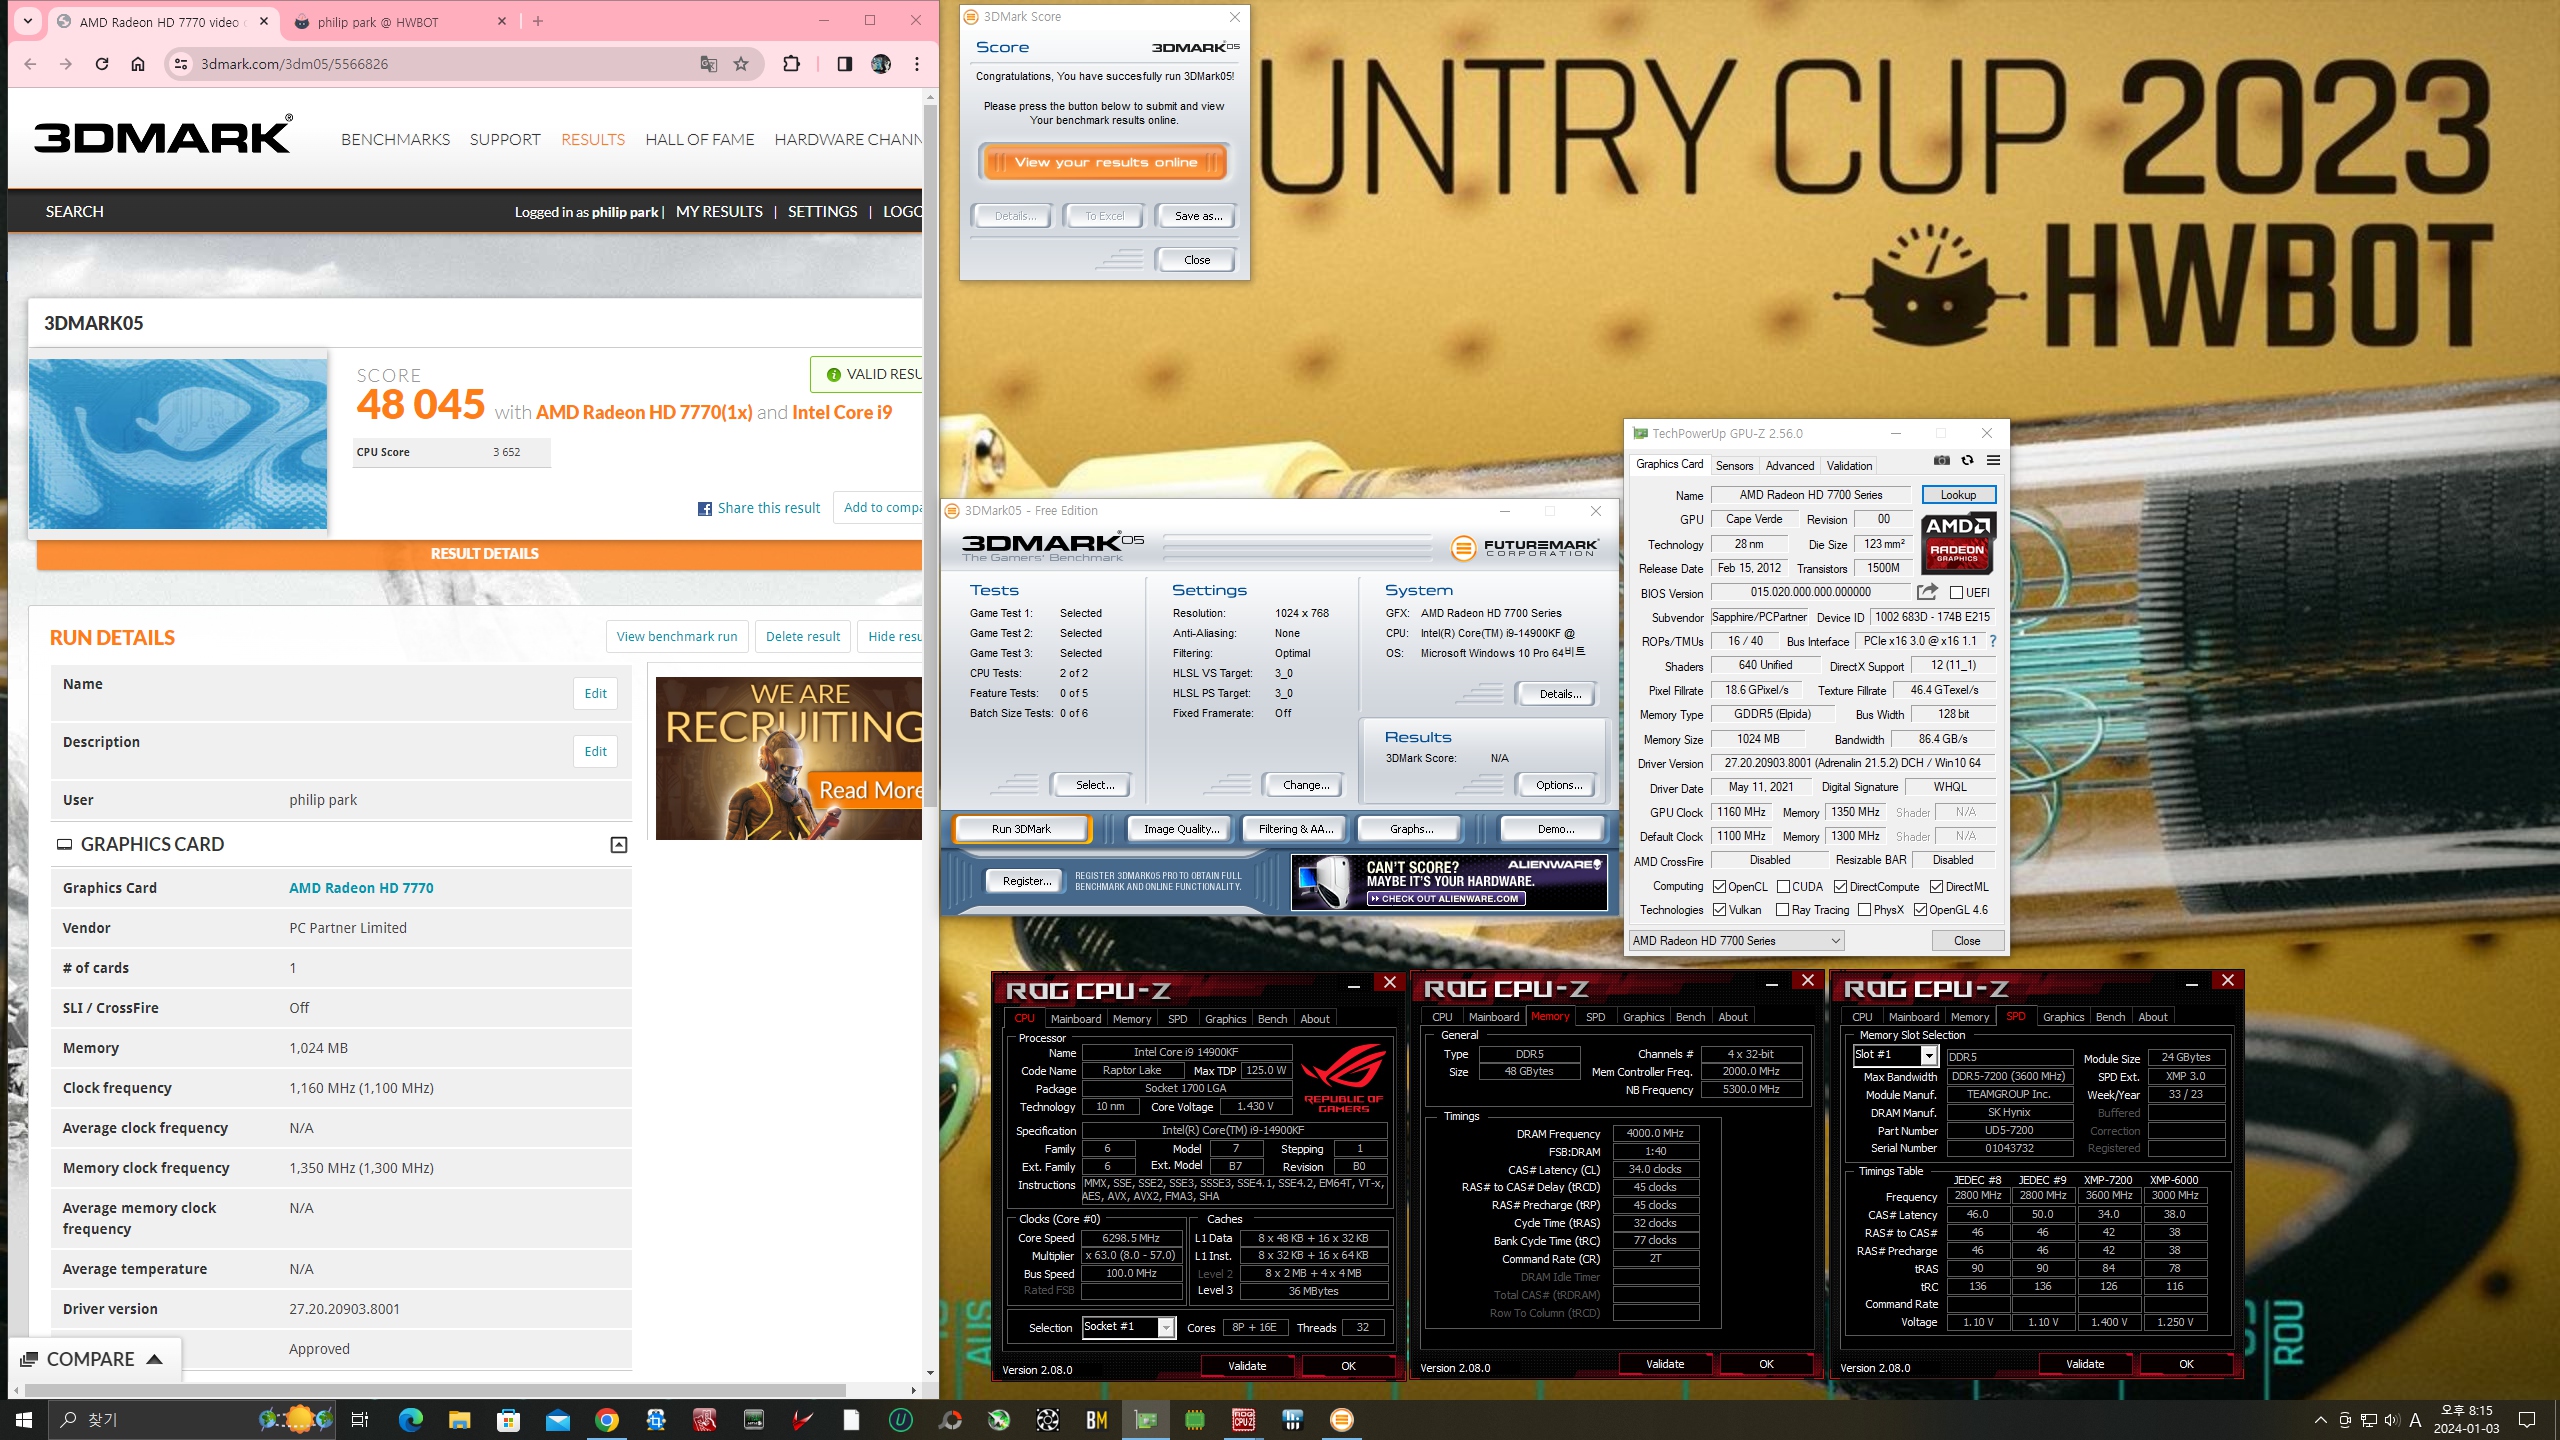The height and width of the screenshot is (1440, 2560).
Task: Open Chrome three-dot menu
Action: (x=917, y=64)
